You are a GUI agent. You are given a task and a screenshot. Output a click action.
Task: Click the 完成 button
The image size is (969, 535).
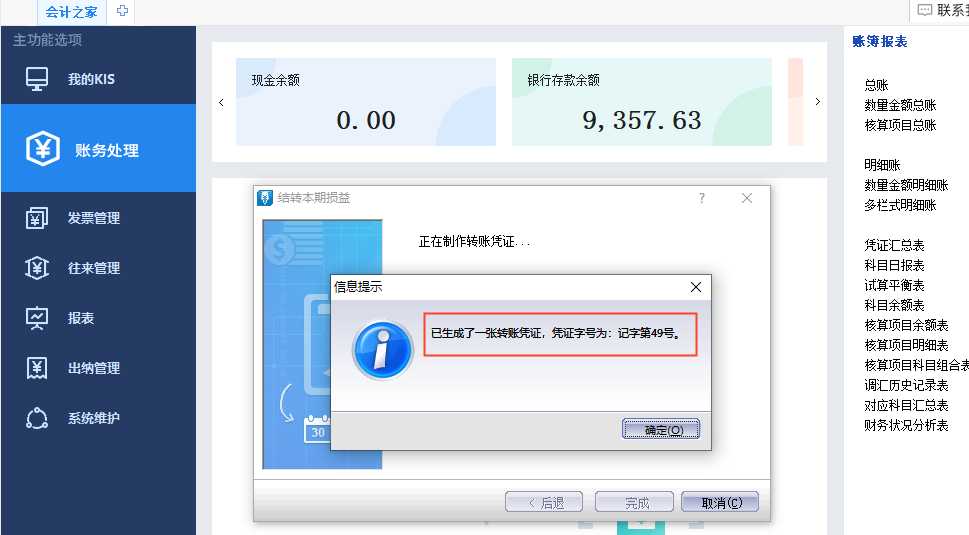coord(634,502)
